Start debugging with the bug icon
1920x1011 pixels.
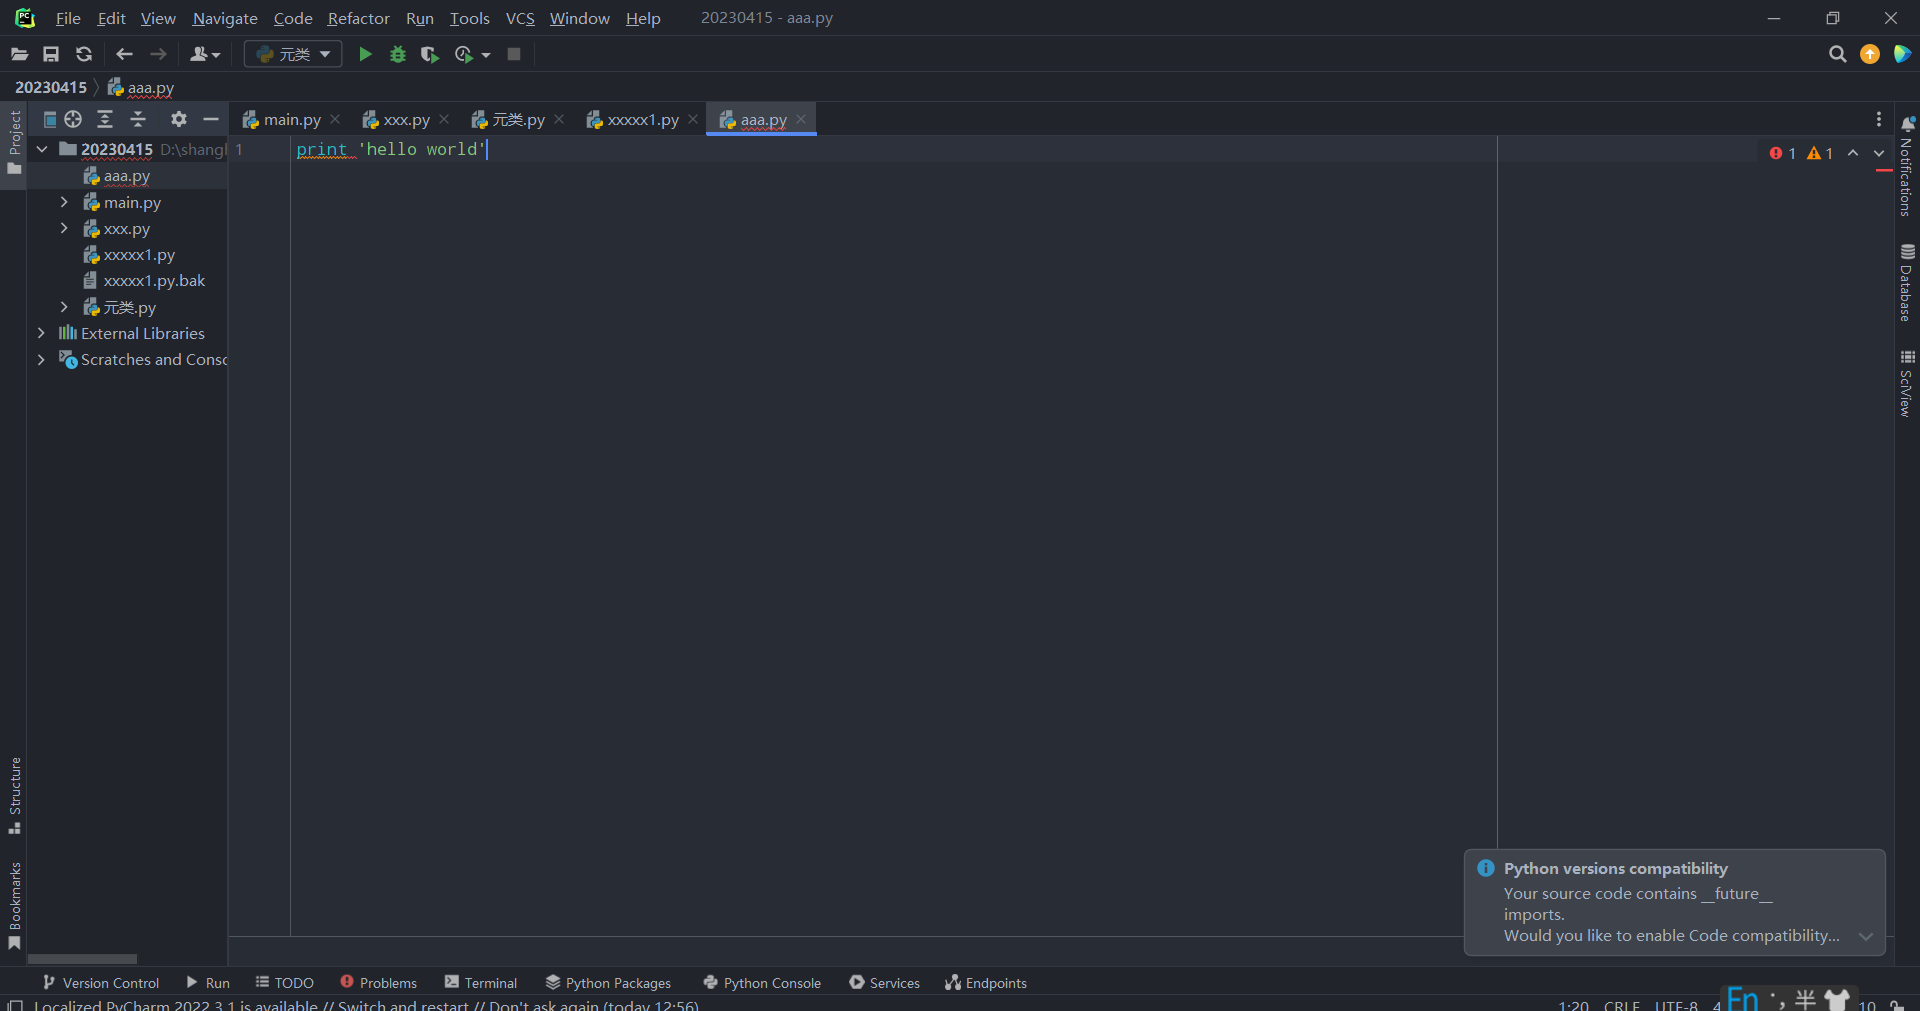point(398,54)
